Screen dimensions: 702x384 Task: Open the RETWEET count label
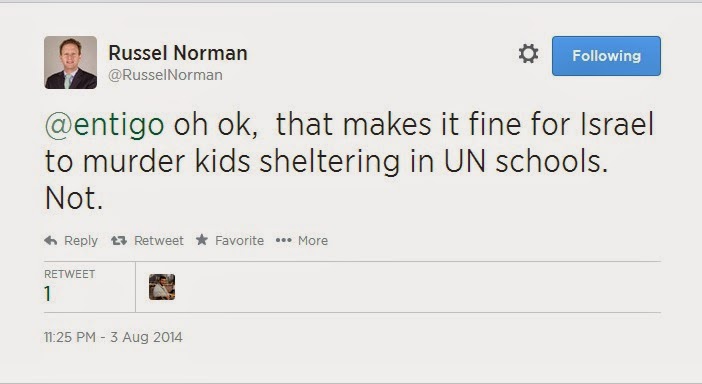click(x=69, y=274)
